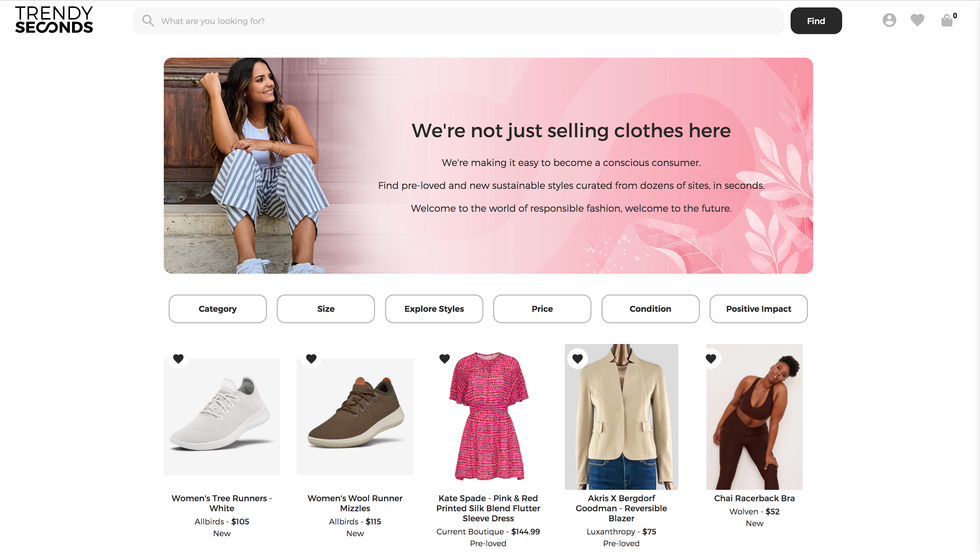Toggle heart on Akris reversible blazer
The width and height of the screenshot is (980, 553).
pos(578,359)
